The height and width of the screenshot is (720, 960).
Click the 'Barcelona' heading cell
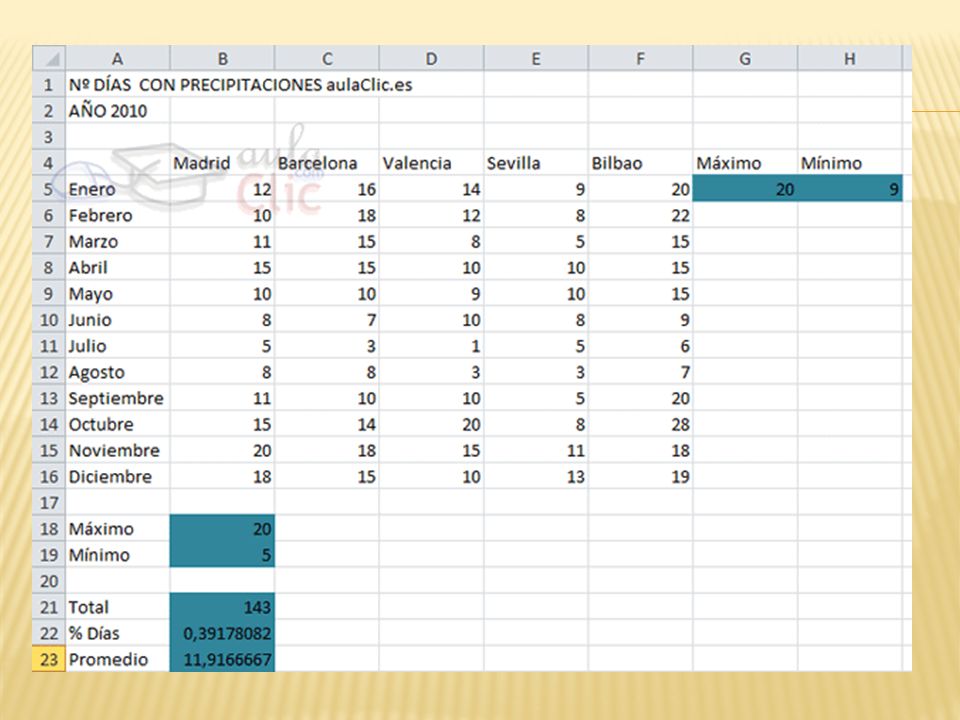pos(327,163)
